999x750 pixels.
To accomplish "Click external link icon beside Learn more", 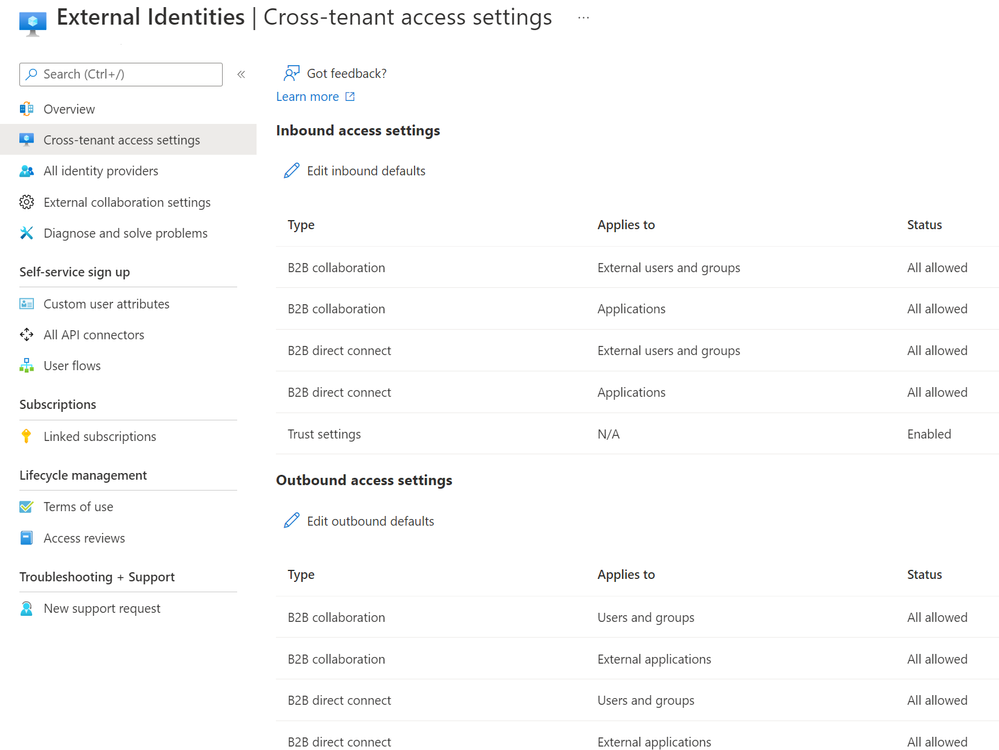I will (x=350, y=97).
